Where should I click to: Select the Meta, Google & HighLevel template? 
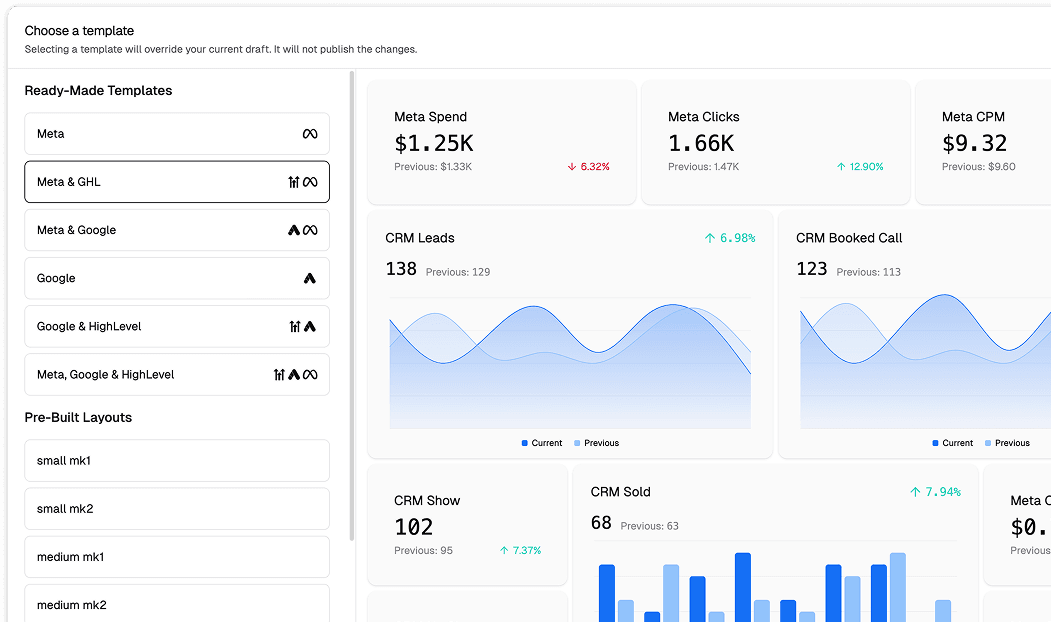176,375
